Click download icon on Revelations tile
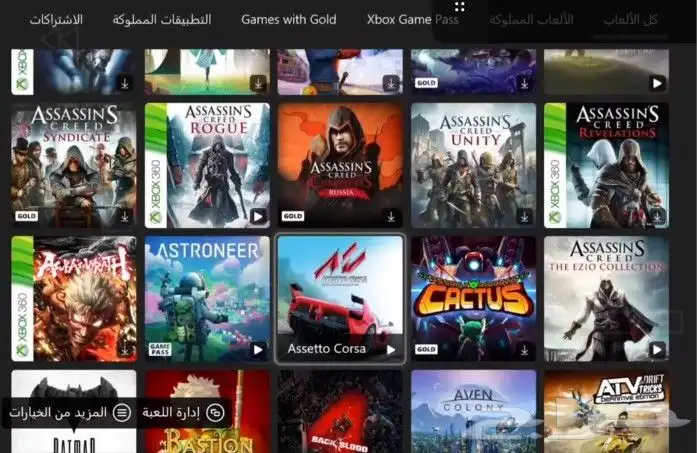The image size is (697, 453). [x=657, y=216]
